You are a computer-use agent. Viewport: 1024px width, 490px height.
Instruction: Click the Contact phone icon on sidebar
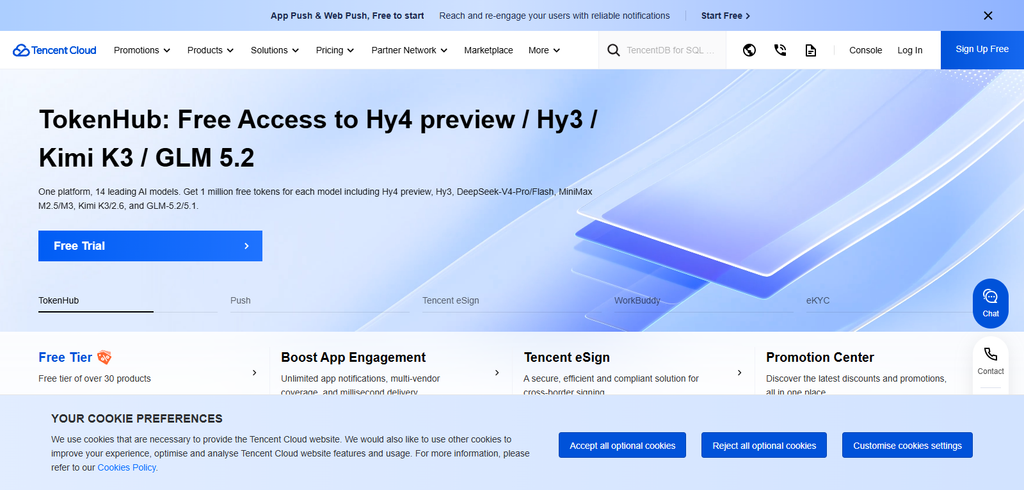tap(991, 354)
